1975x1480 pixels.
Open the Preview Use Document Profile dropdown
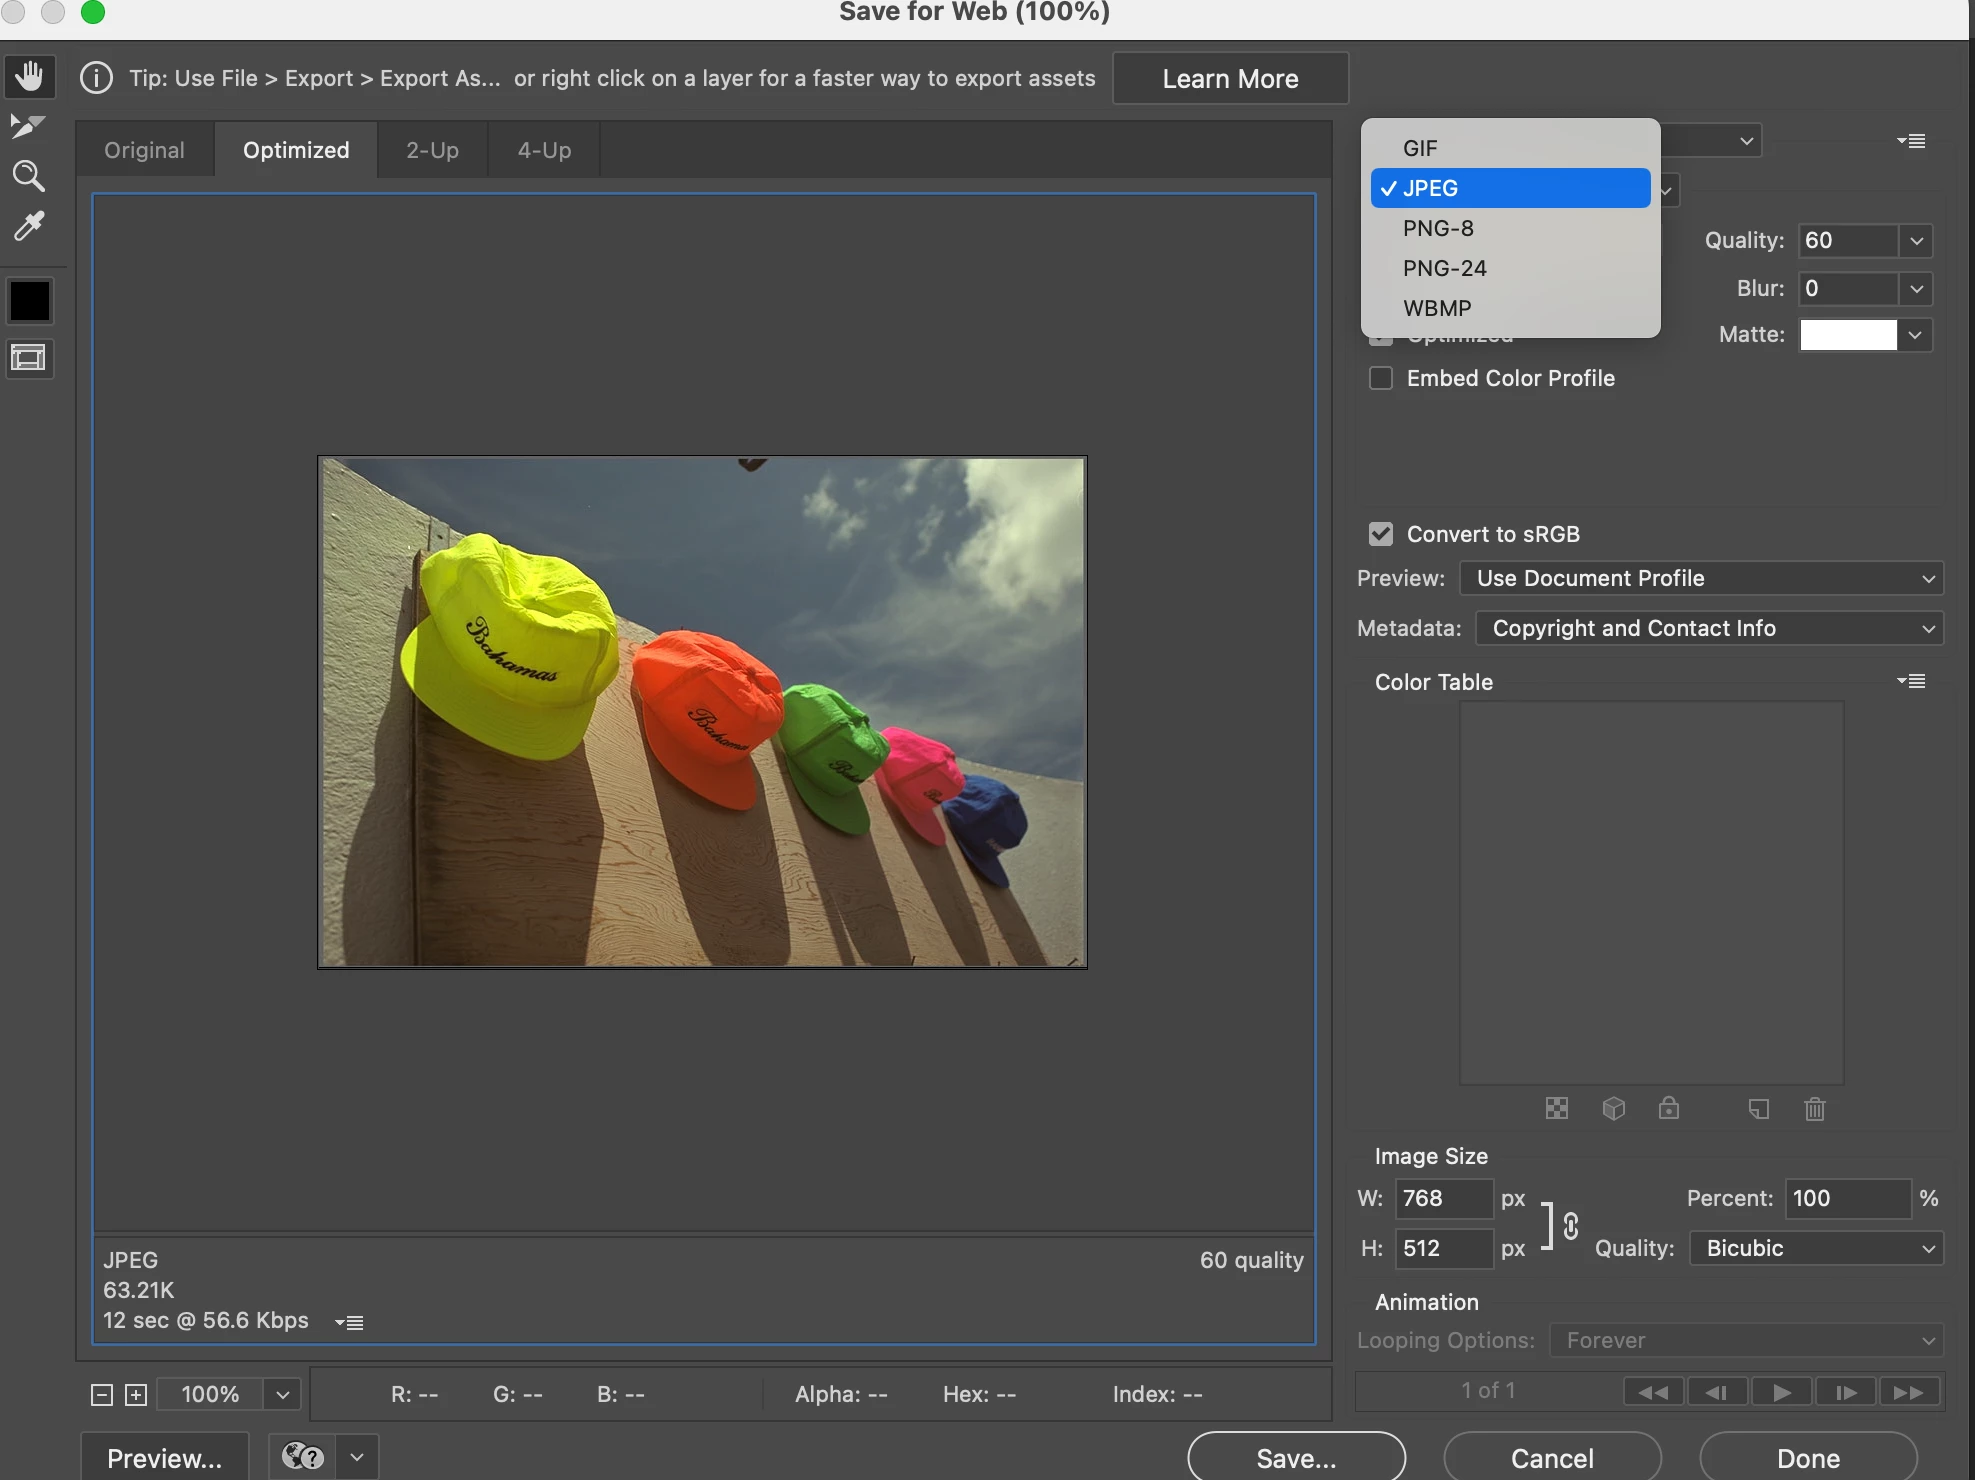[x=1701, y=578]
